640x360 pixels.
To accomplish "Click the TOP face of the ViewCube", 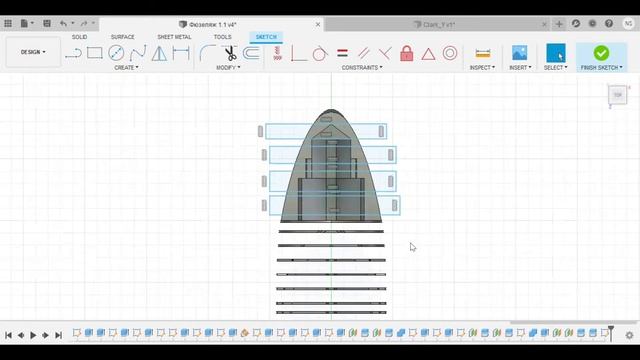I will click(x=618, y=95).
